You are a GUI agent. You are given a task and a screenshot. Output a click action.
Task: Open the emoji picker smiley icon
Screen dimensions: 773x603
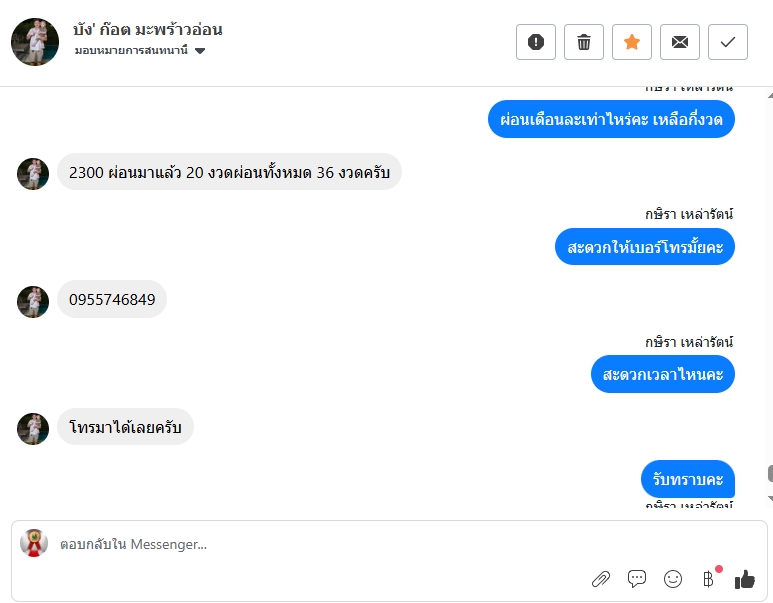(672, 579)
